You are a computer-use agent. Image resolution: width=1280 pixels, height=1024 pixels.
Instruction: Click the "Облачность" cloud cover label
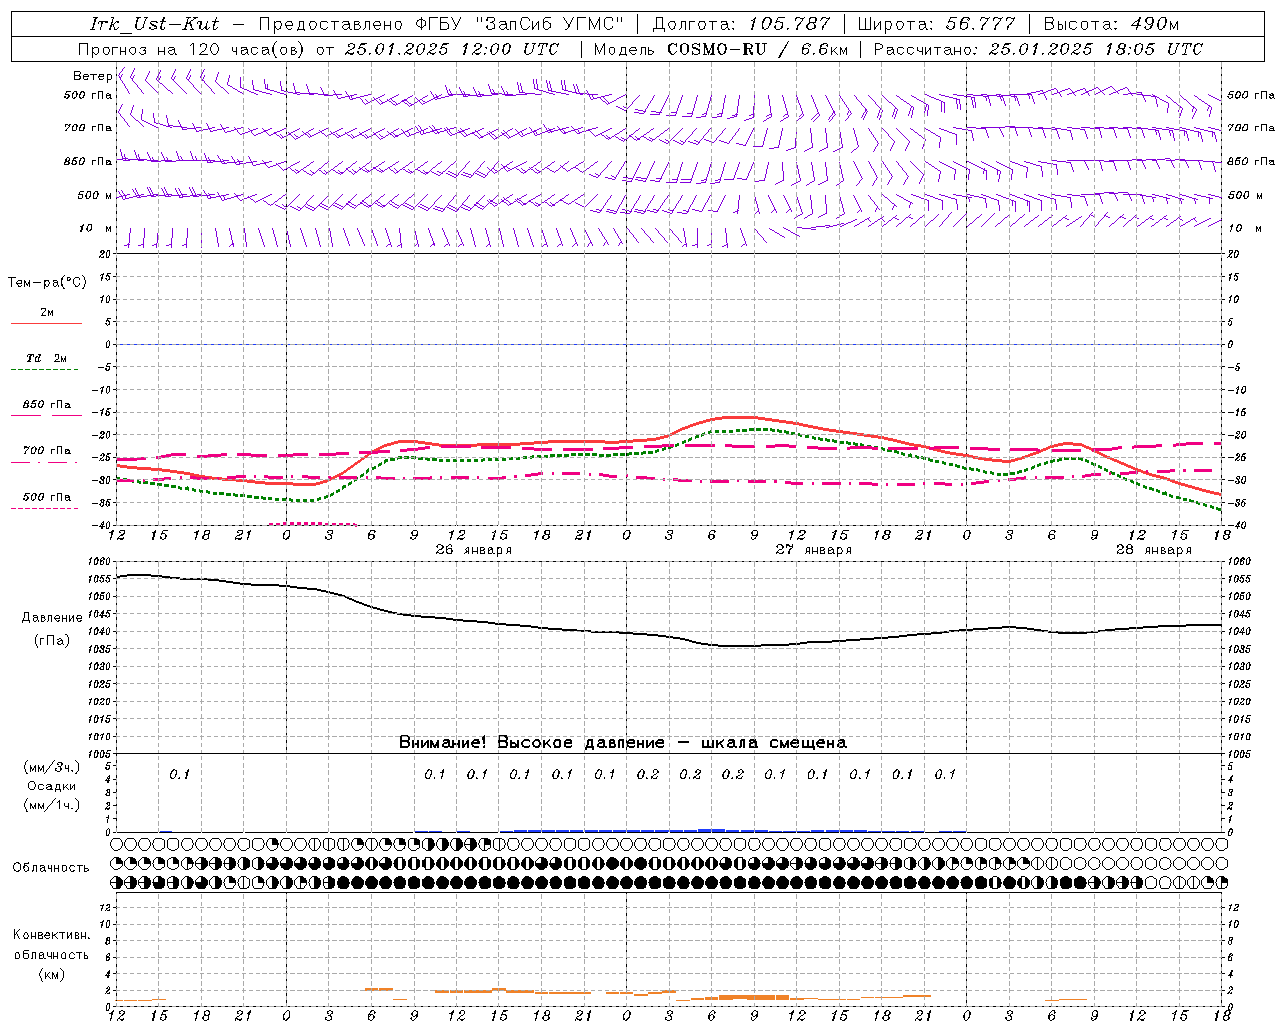pyautogui.click(x=51, y=868)
